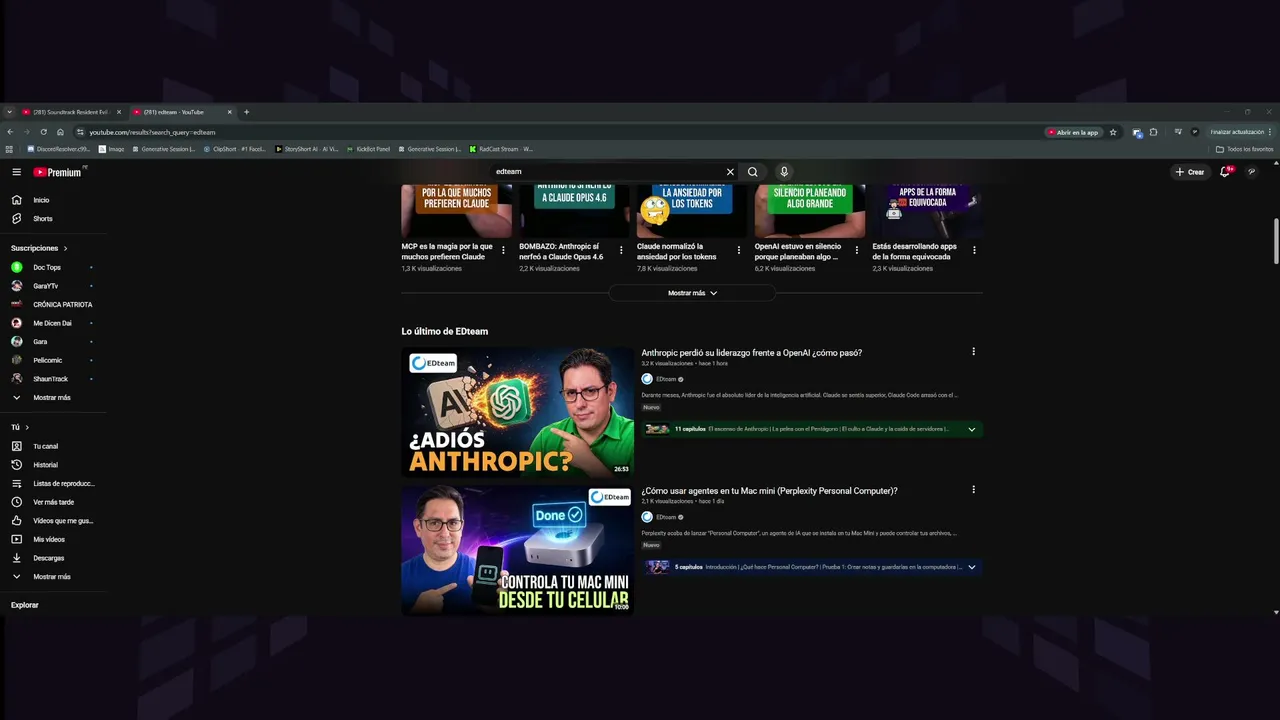Open more options for the Mac mini video
1280x720 pixels.
pos(973,490)
